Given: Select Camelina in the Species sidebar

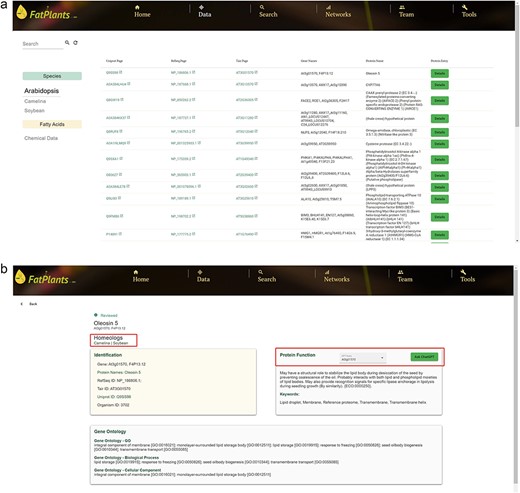Looking at the screenshot, I should click(35, 101).
